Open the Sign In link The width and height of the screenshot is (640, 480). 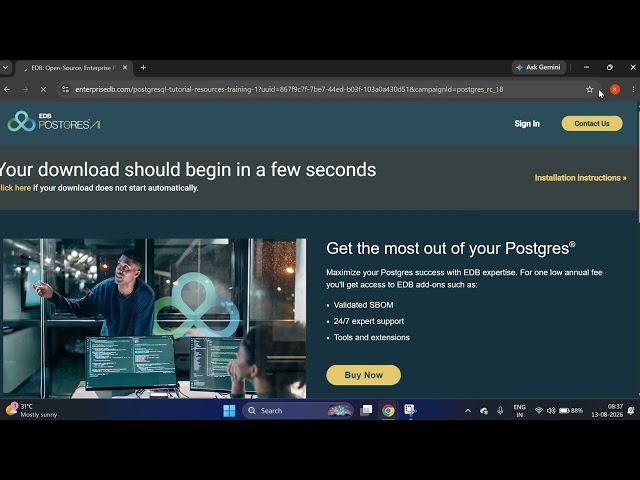coord(527,124)
